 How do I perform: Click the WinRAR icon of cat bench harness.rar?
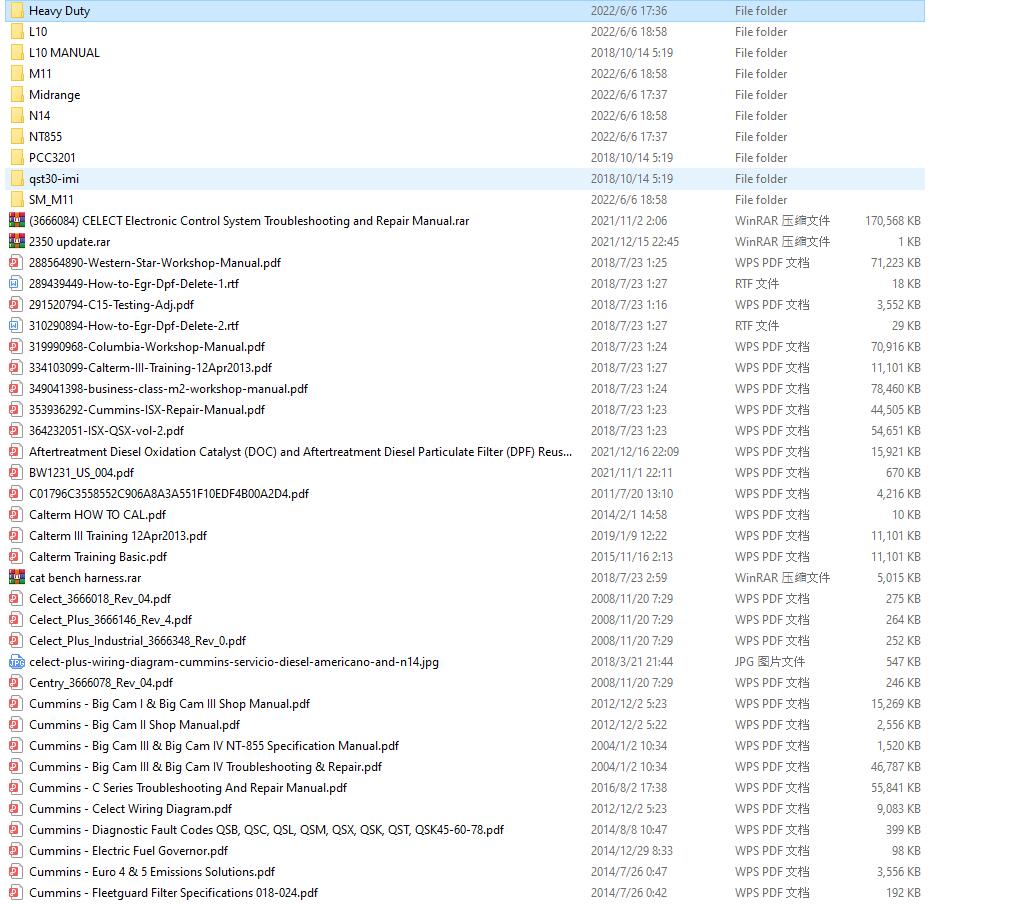pos(17,577)
